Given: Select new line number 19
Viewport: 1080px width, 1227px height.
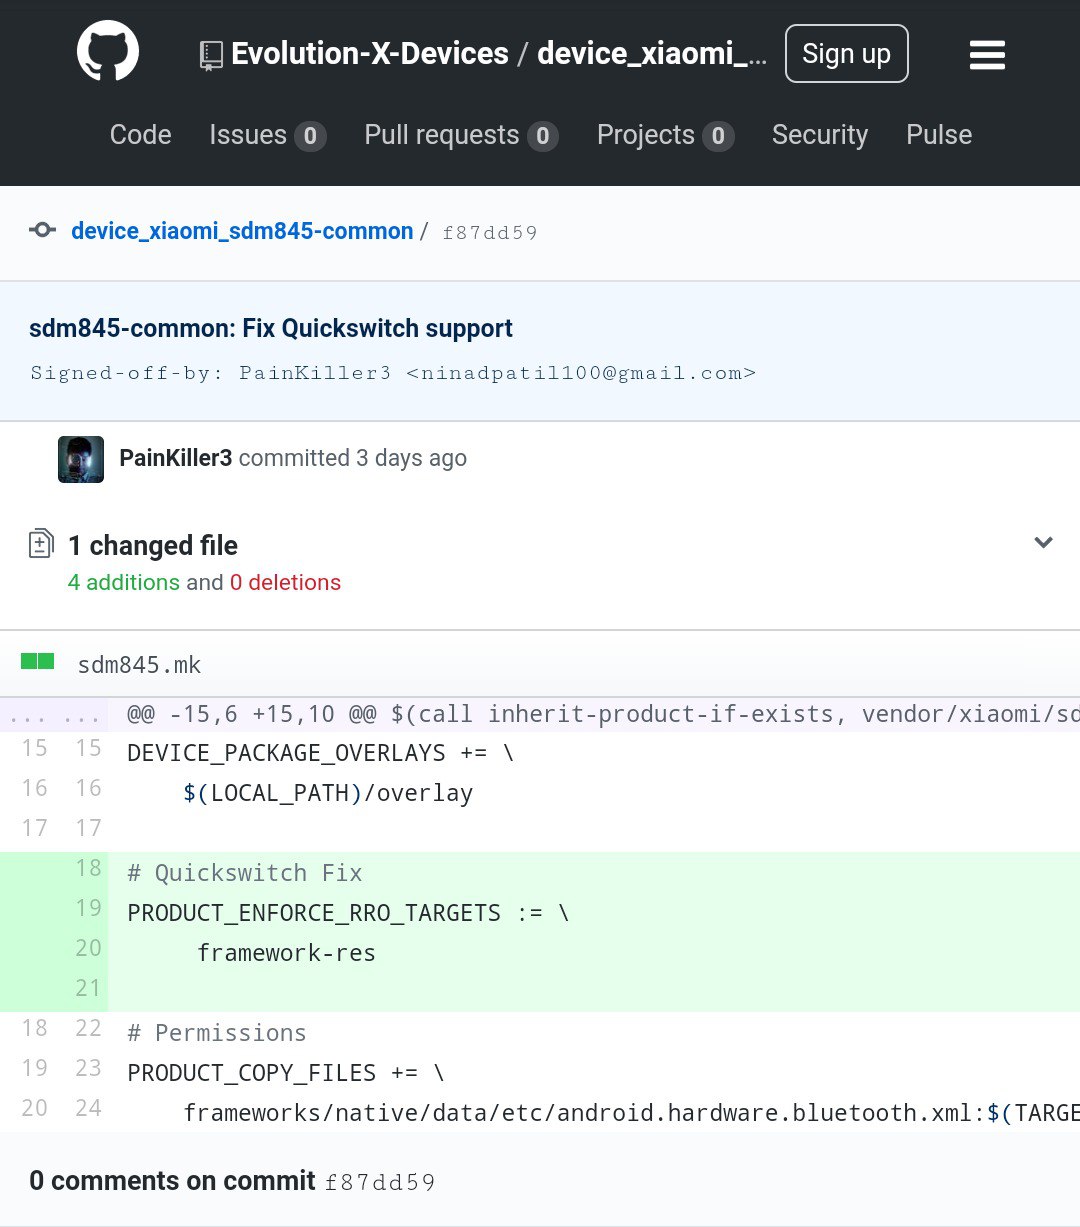Looking at the screenshot, I should 89,908.
